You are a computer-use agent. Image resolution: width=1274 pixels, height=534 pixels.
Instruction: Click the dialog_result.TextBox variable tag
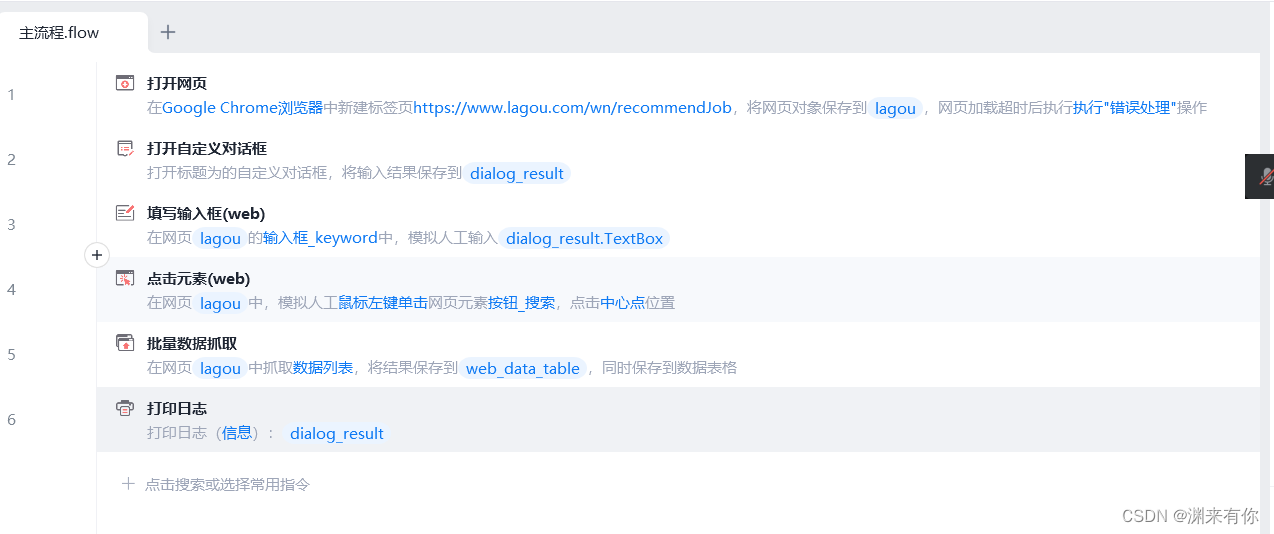coord(585,238)
